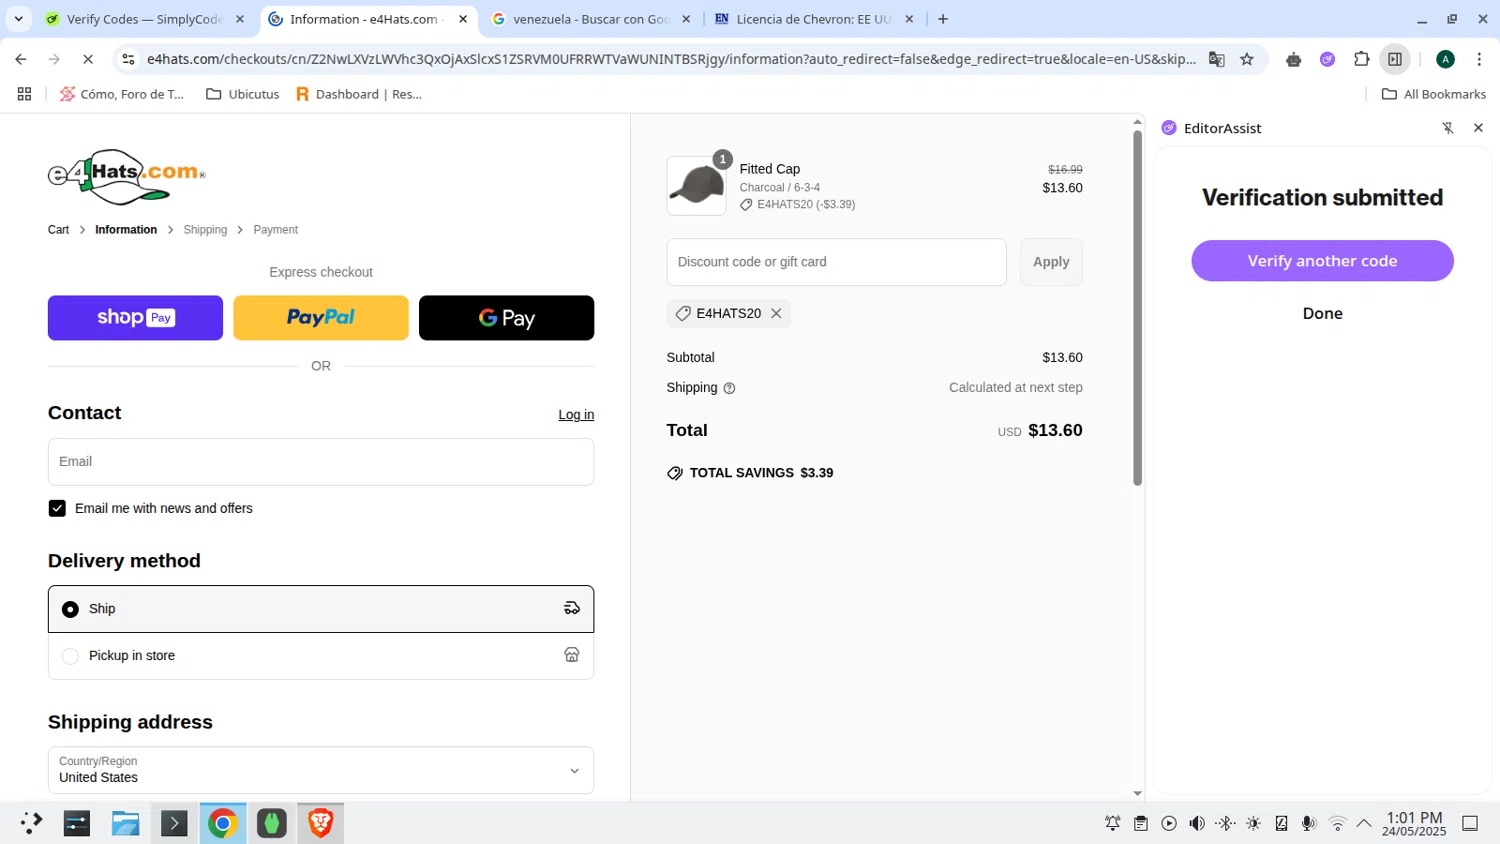Bookmark this page with the star

[1247, 59]
